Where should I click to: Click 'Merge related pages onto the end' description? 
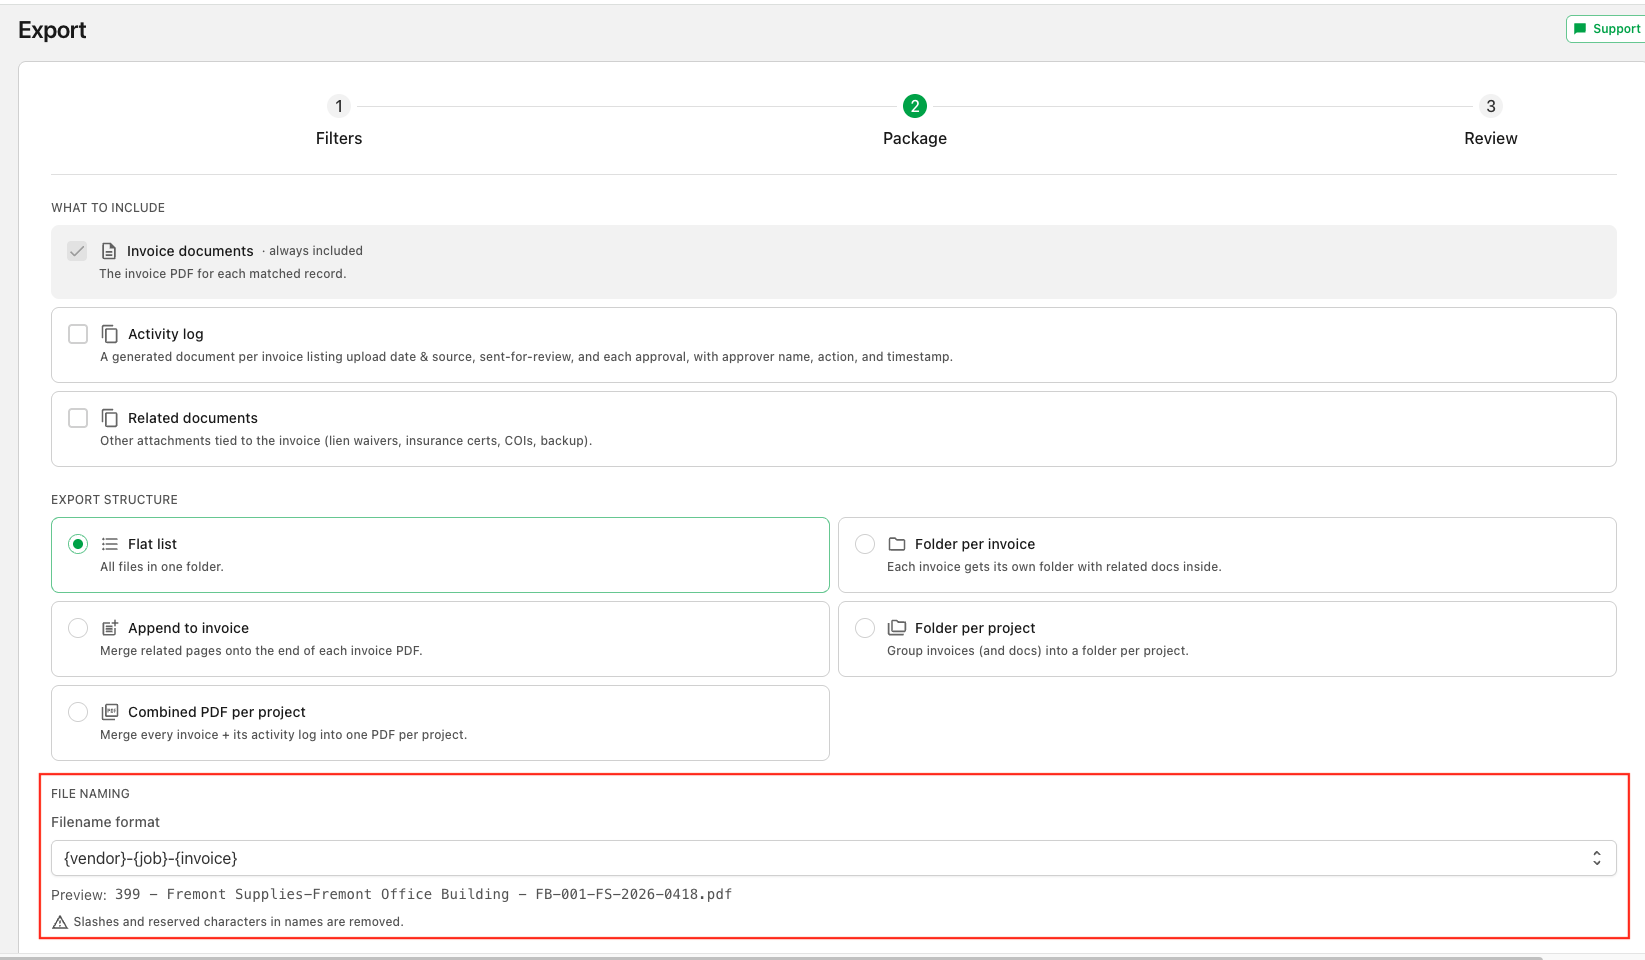coord(261,651)
